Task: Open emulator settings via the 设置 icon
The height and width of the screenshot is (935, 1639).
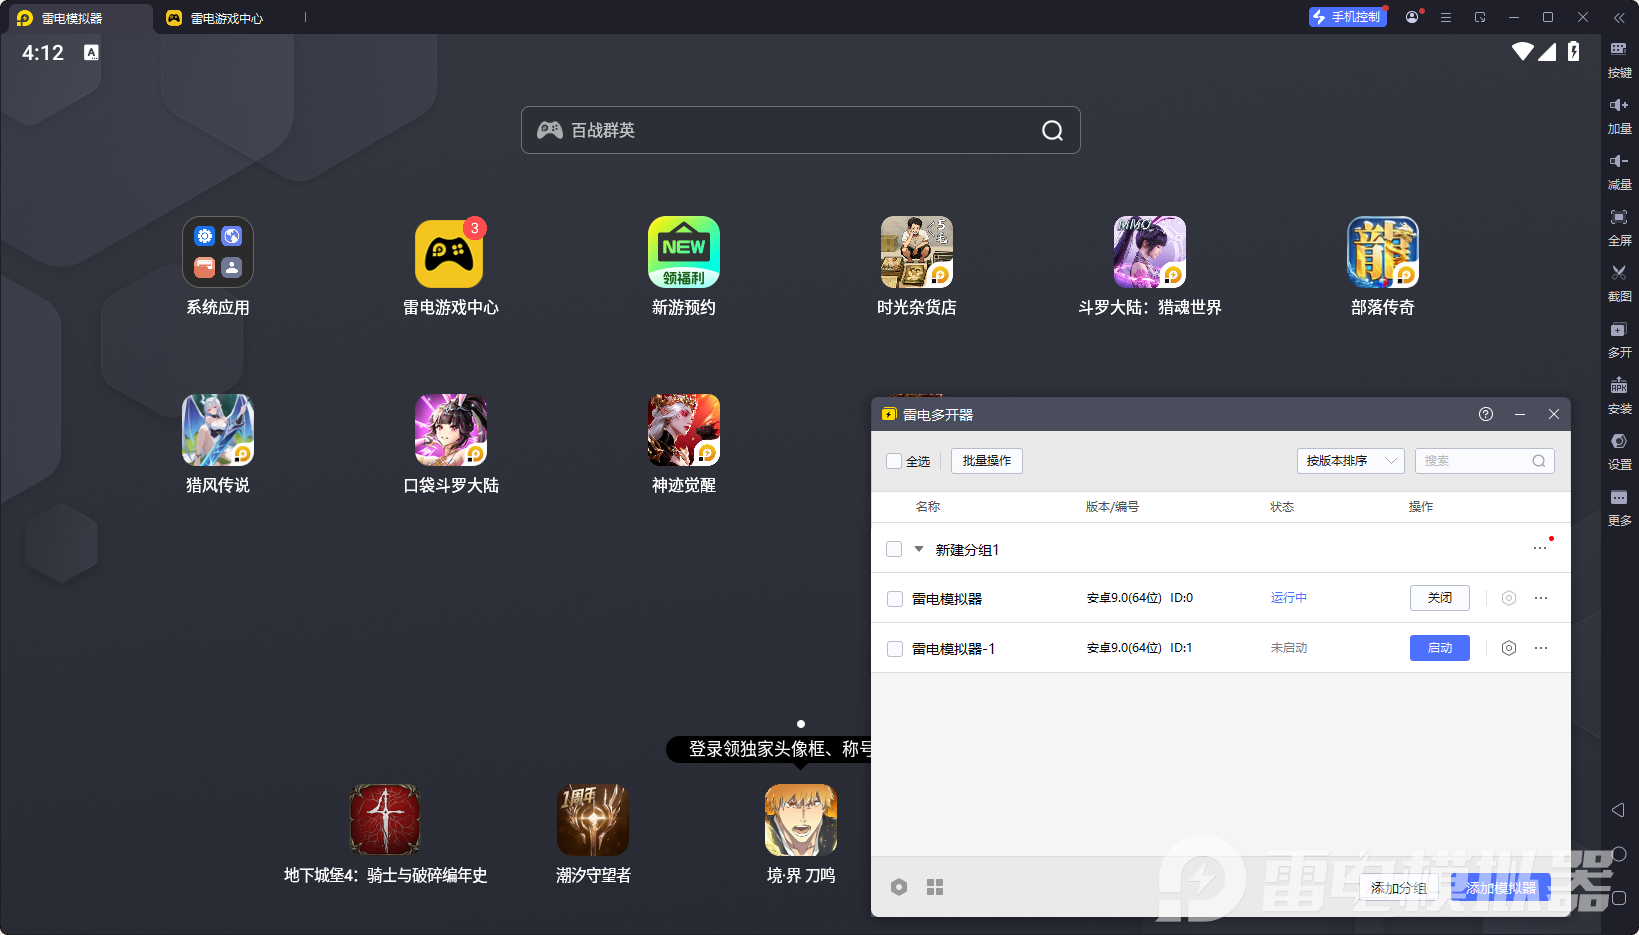Action: [x=1620, y=450]
